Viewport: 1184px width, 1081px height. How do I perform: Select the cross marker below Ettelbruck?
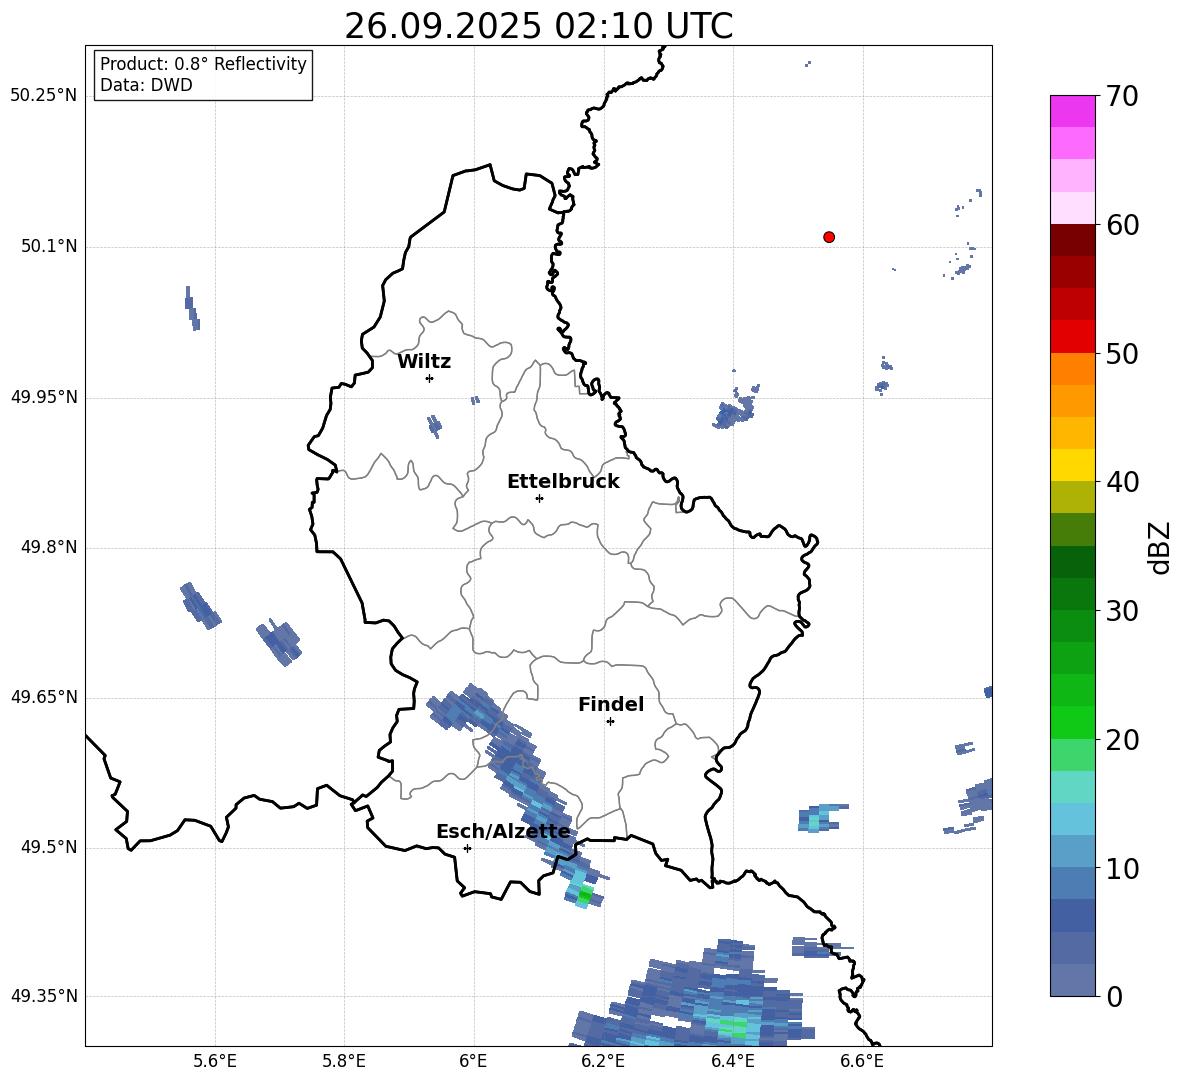(x=539, y=498)
